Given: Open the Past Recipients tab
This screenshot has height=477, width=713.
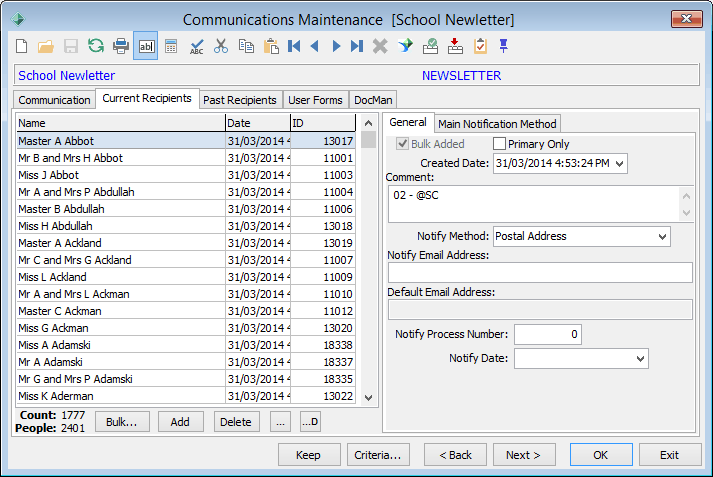Looking at the screenshot, I should [240, 100].
